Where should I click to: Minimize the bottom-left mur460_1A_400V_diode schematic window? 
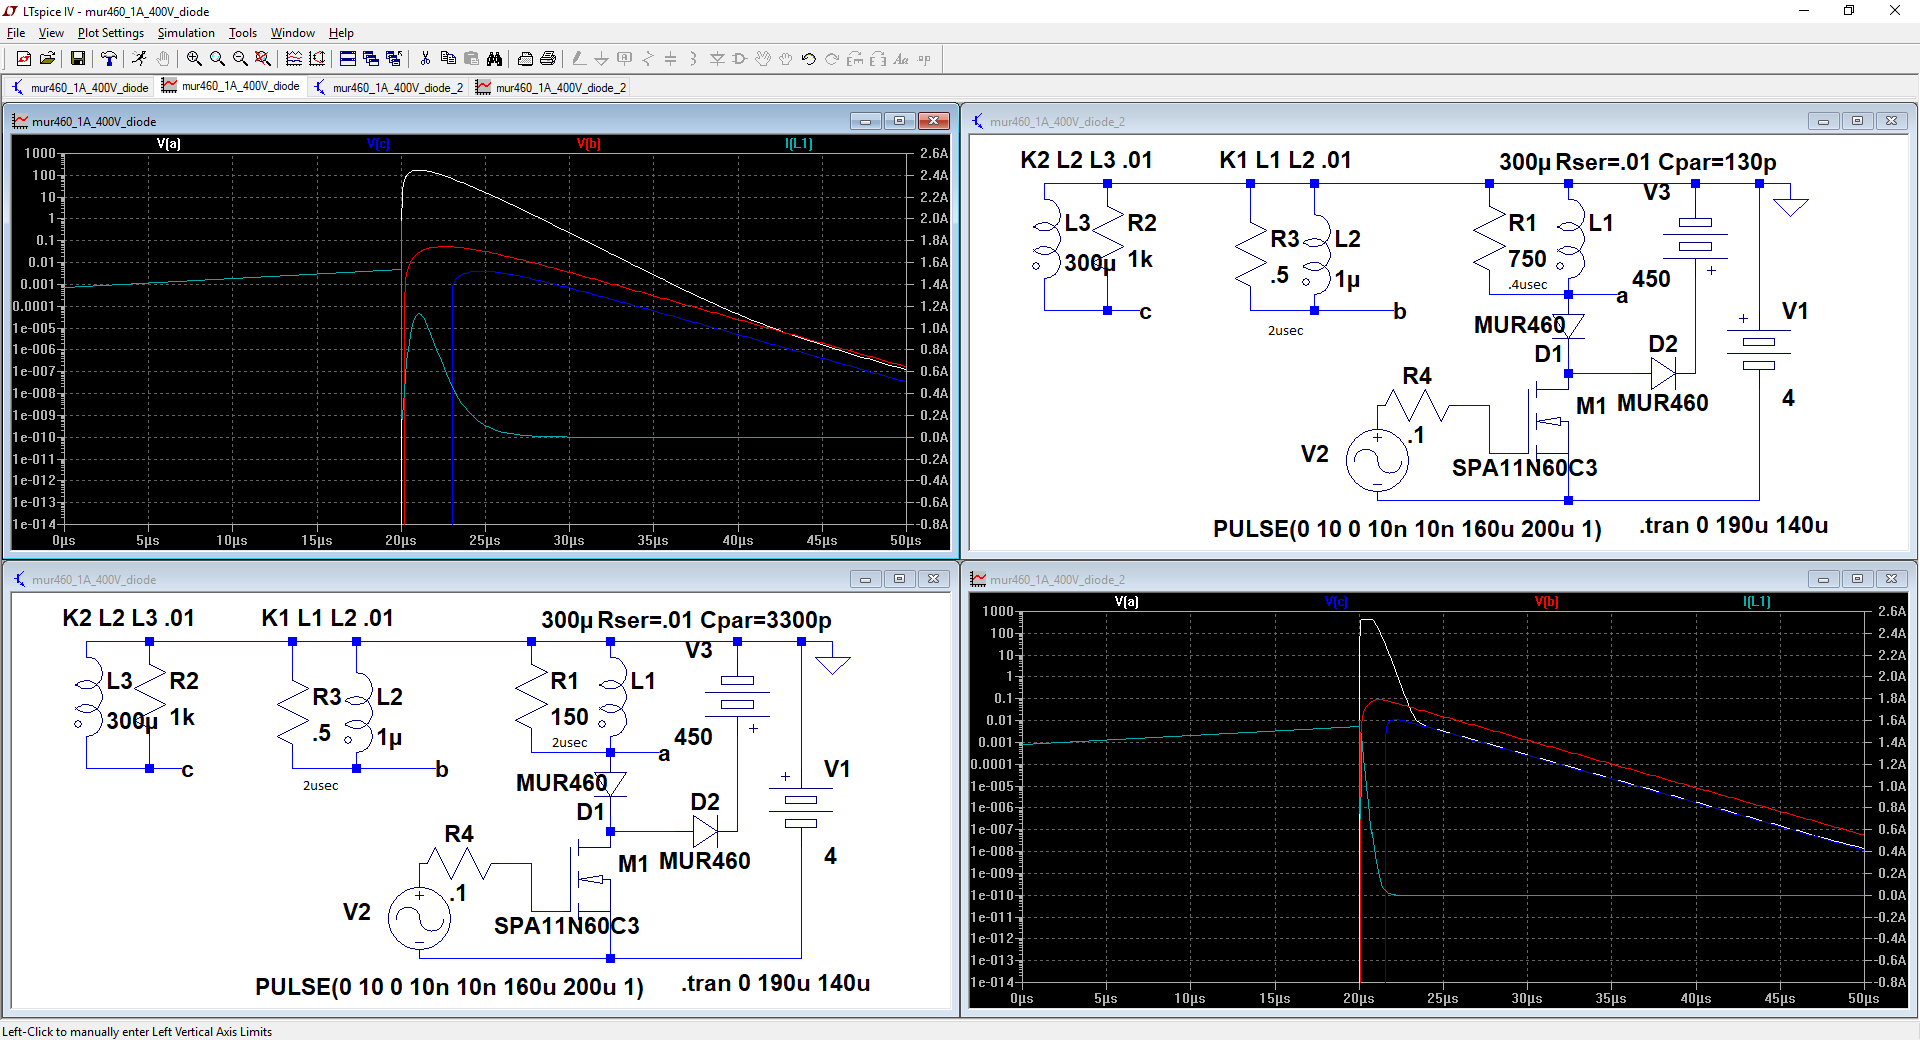click(865, 579)
